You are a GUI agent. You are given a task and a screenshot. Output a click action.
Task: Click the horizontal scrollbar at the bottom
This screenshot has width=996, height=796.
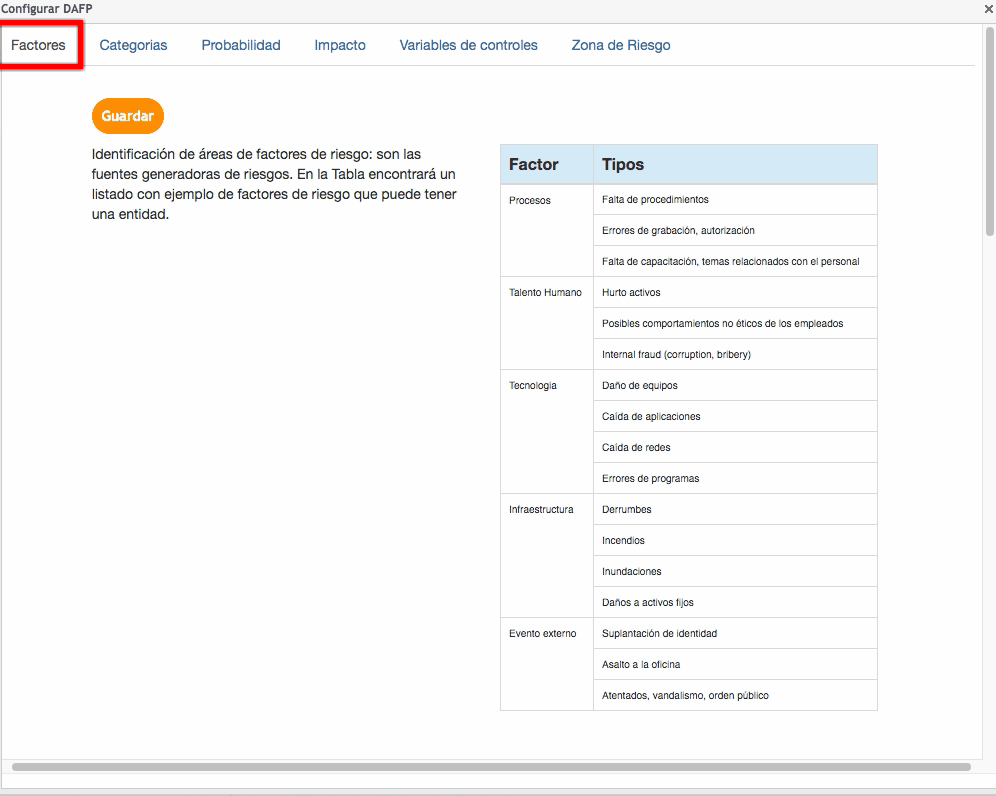(490, 767)
